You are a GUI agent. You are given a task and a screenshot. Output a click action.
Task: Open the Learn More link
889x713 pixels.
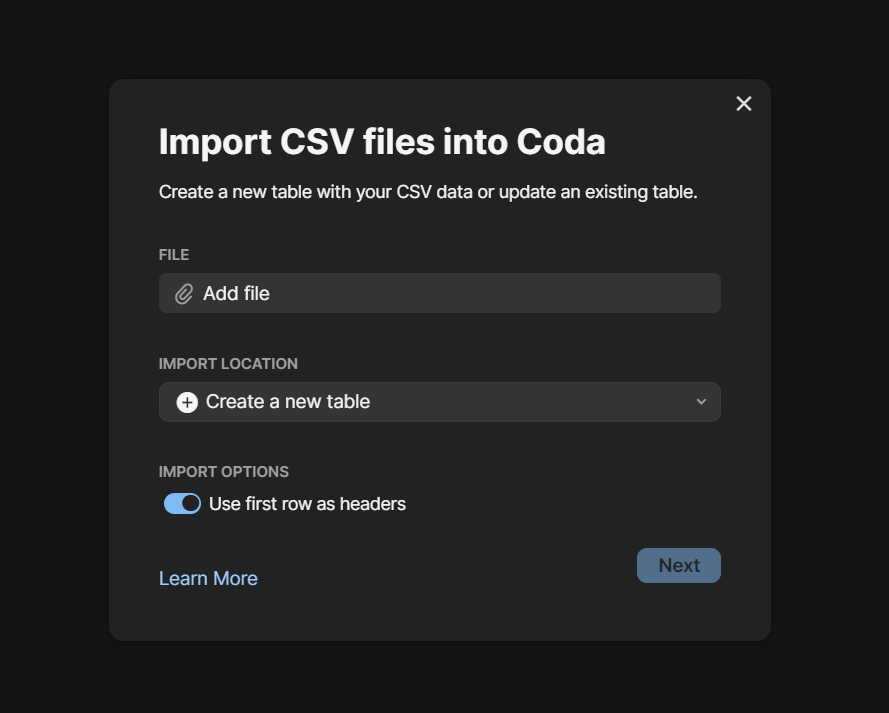pyautogui.click(x=208, y=578)
